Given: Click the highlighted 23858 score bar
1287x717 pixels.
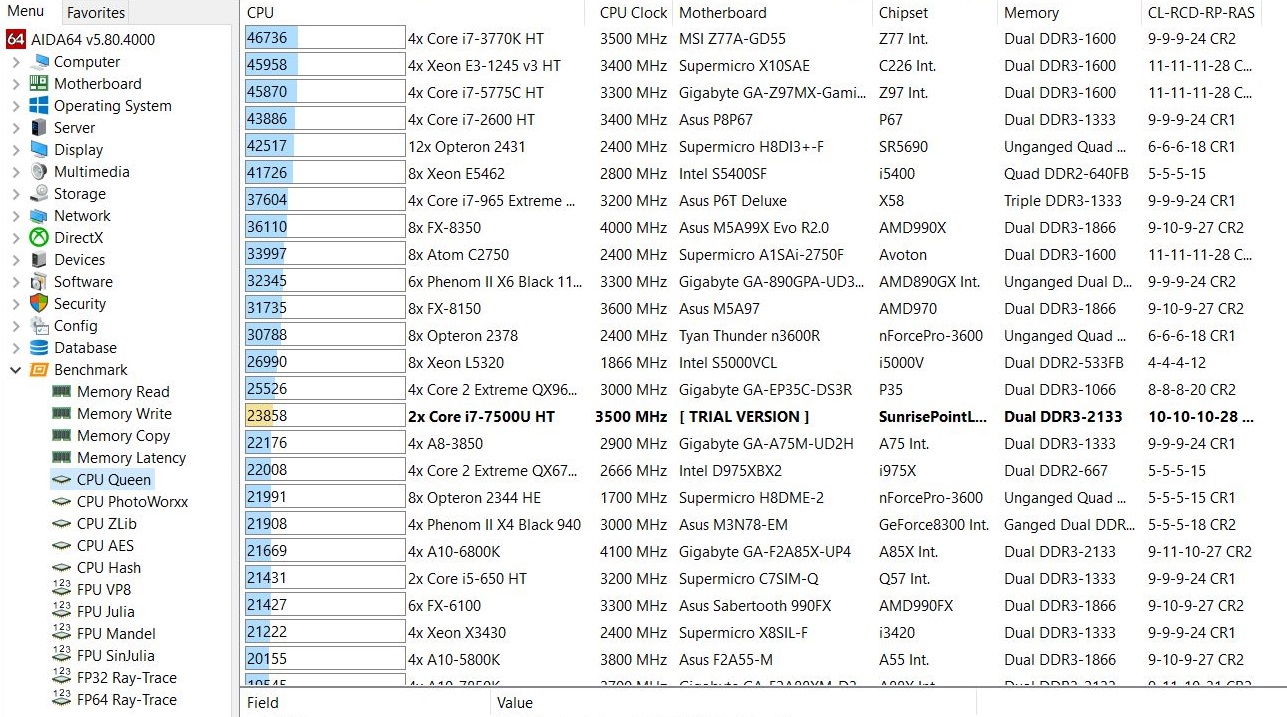Looking at the screenshot, I should 325,416.
